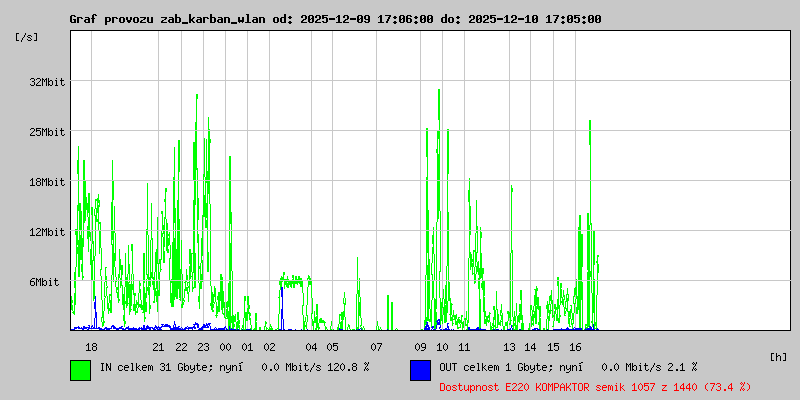Click the 18Mbit y-axis label

tap(47, 182)
